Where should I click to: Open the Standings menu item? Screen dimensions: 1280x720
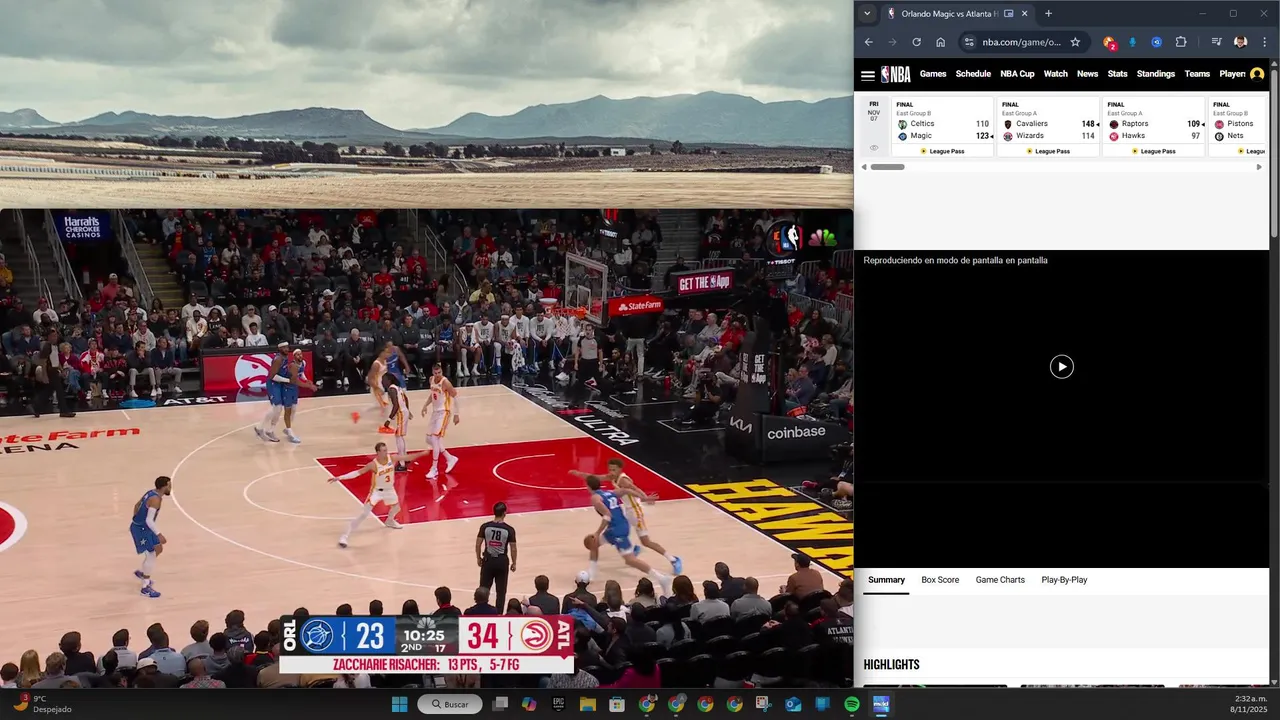click(1156, 74)
